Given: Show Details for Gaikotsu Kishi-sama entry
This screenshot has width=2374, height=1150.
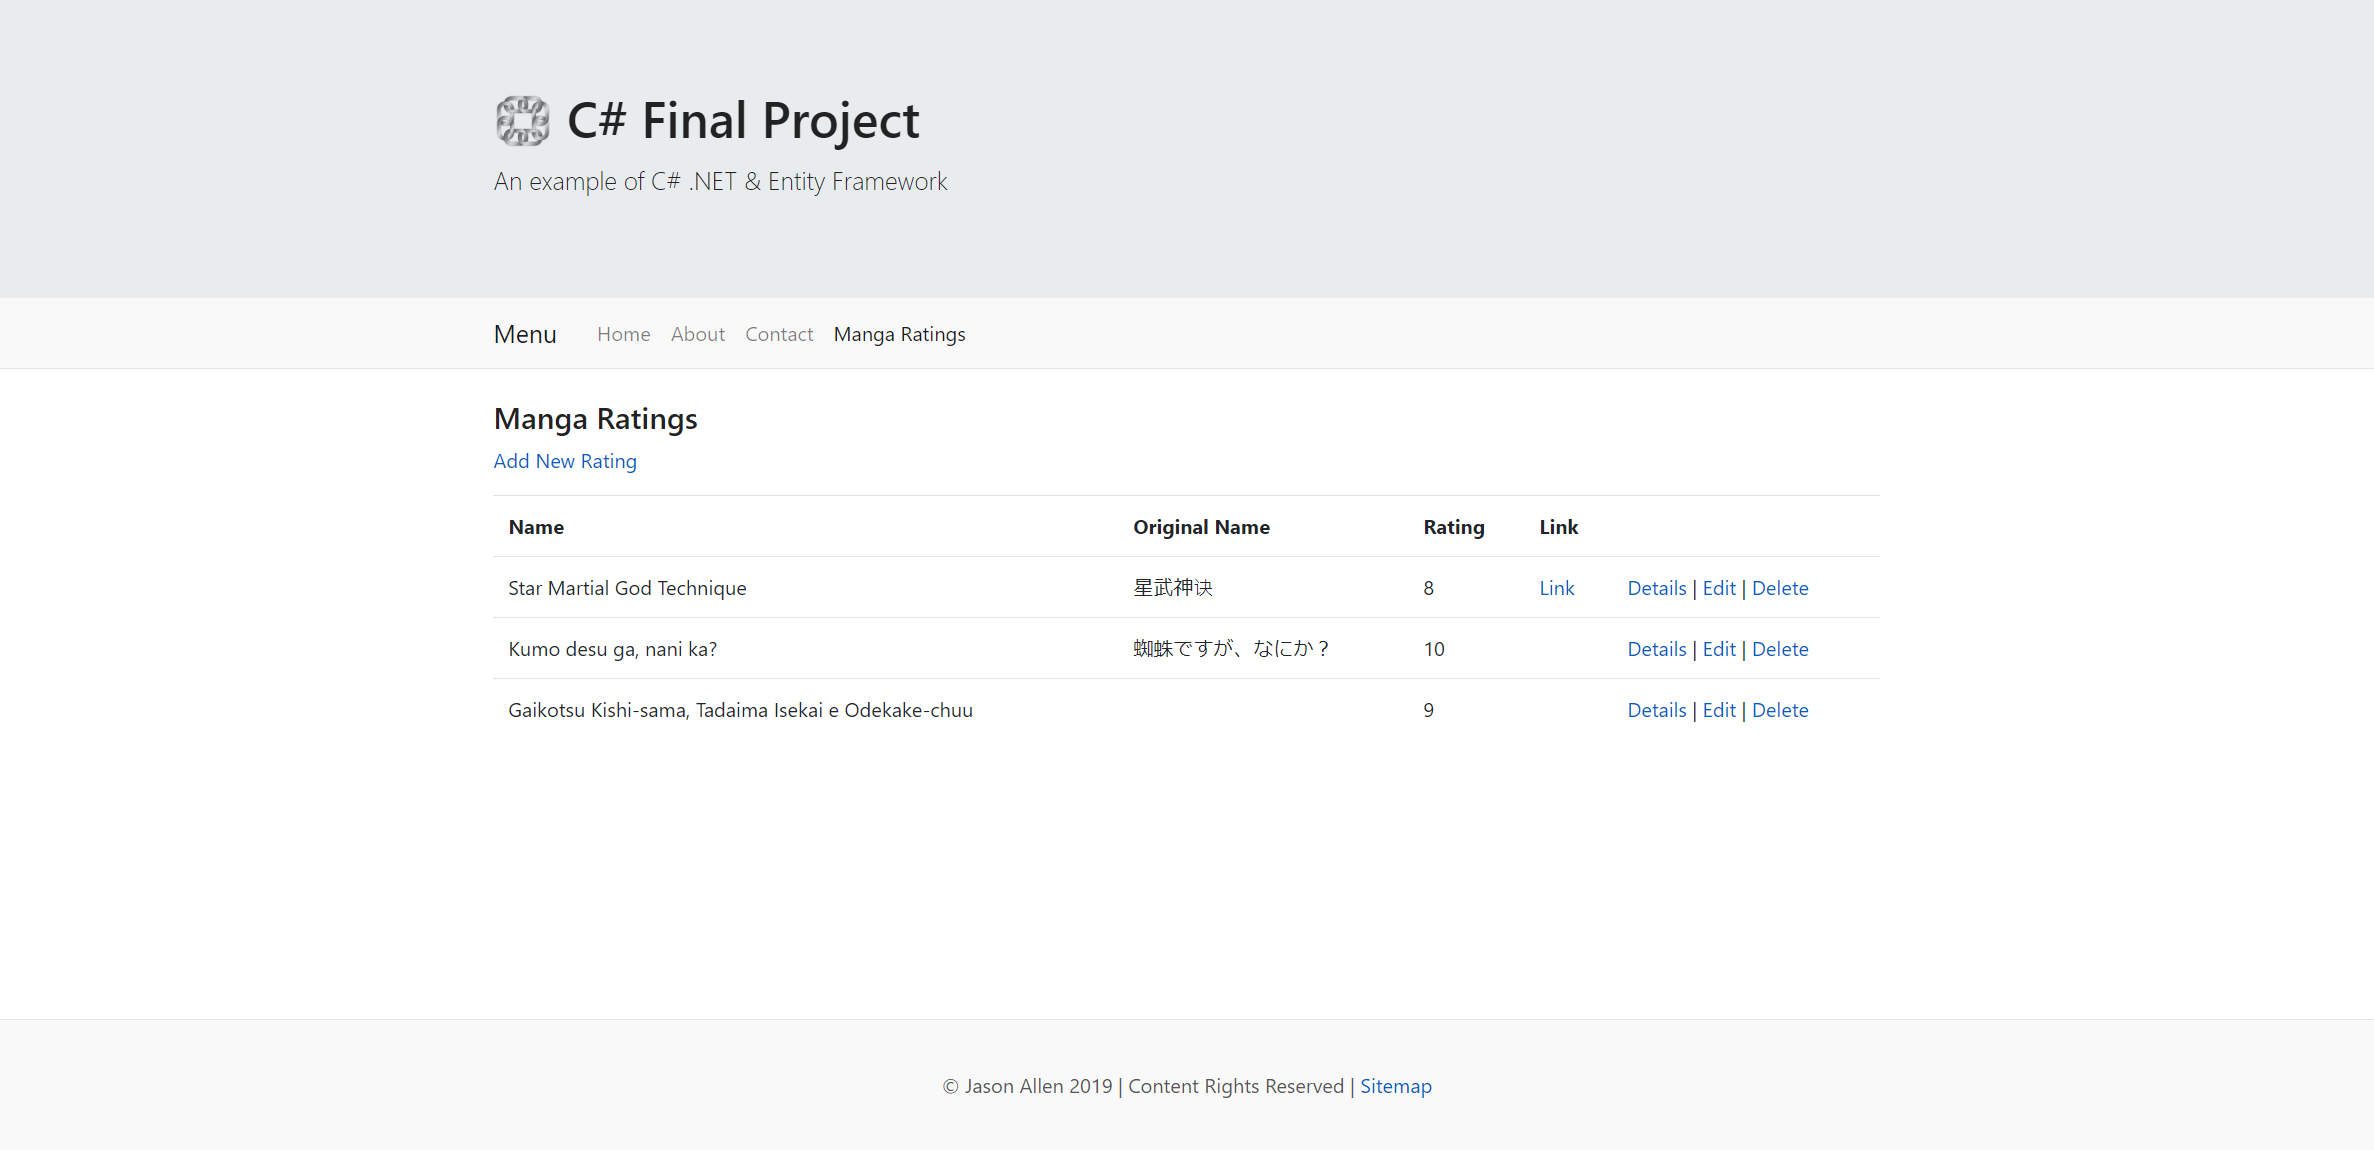Looking at the screenshot, I should pyautogui.click(x=1656, y=710).
